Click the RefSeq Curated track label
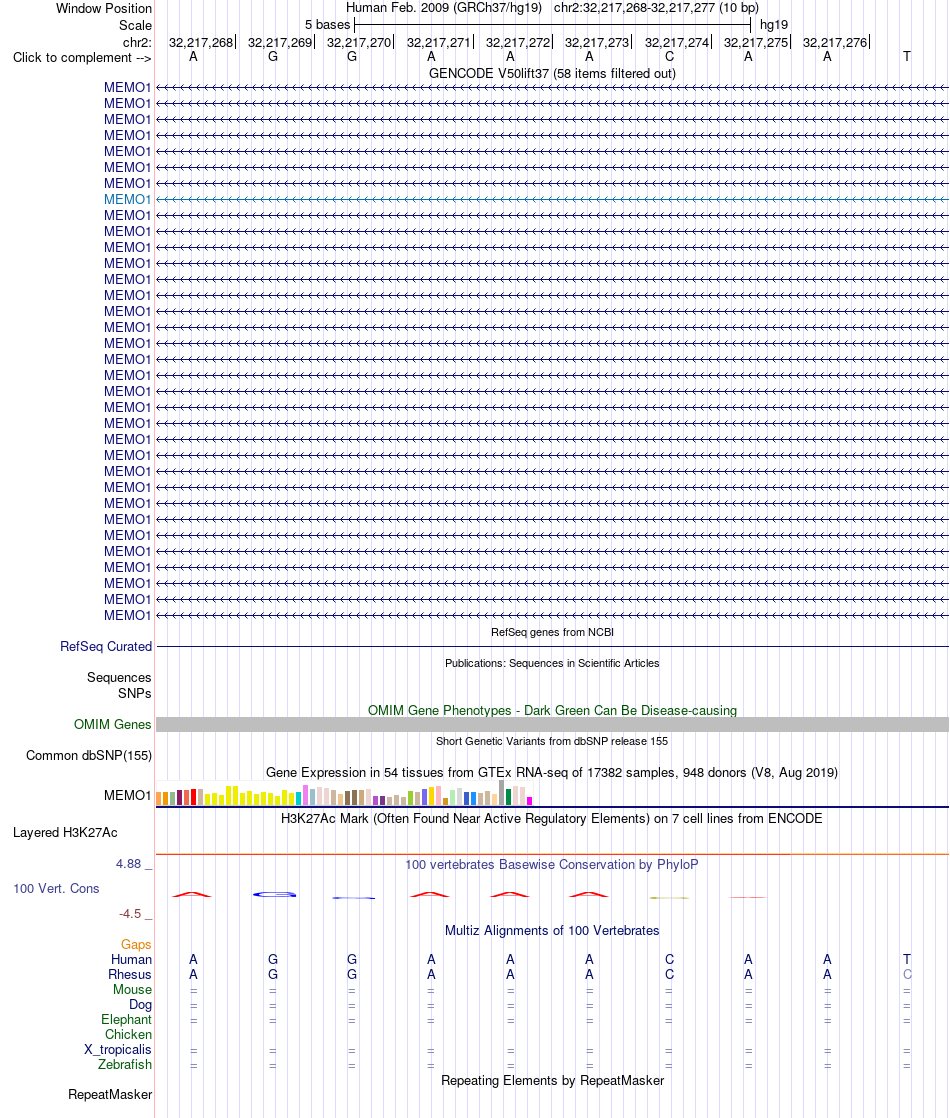Viewport: 950px width, 1118px height. coord(106,646)
